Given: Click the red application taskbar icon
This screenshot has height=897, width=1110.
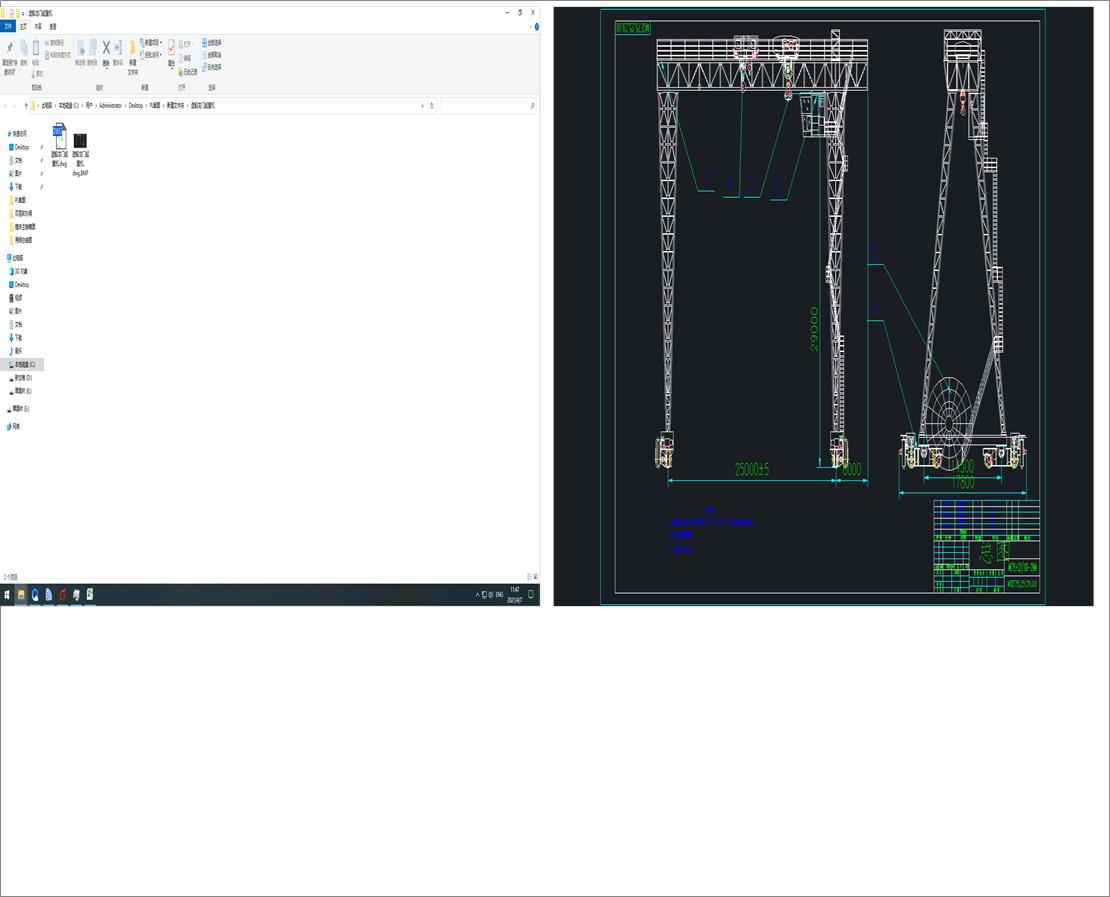Looking at the screenshot, I should coord(62,595).
